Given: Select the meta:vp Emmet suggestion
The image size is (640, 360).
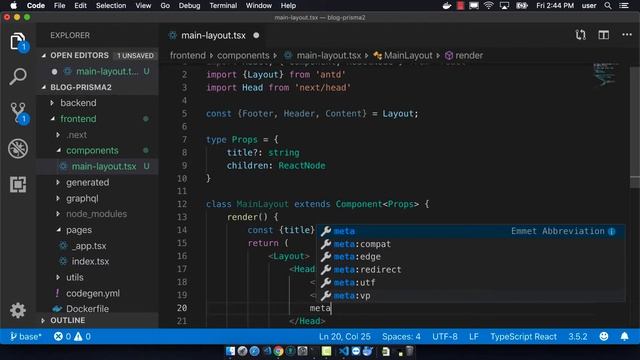Looking at the screenshot, I should click(471, 296).
